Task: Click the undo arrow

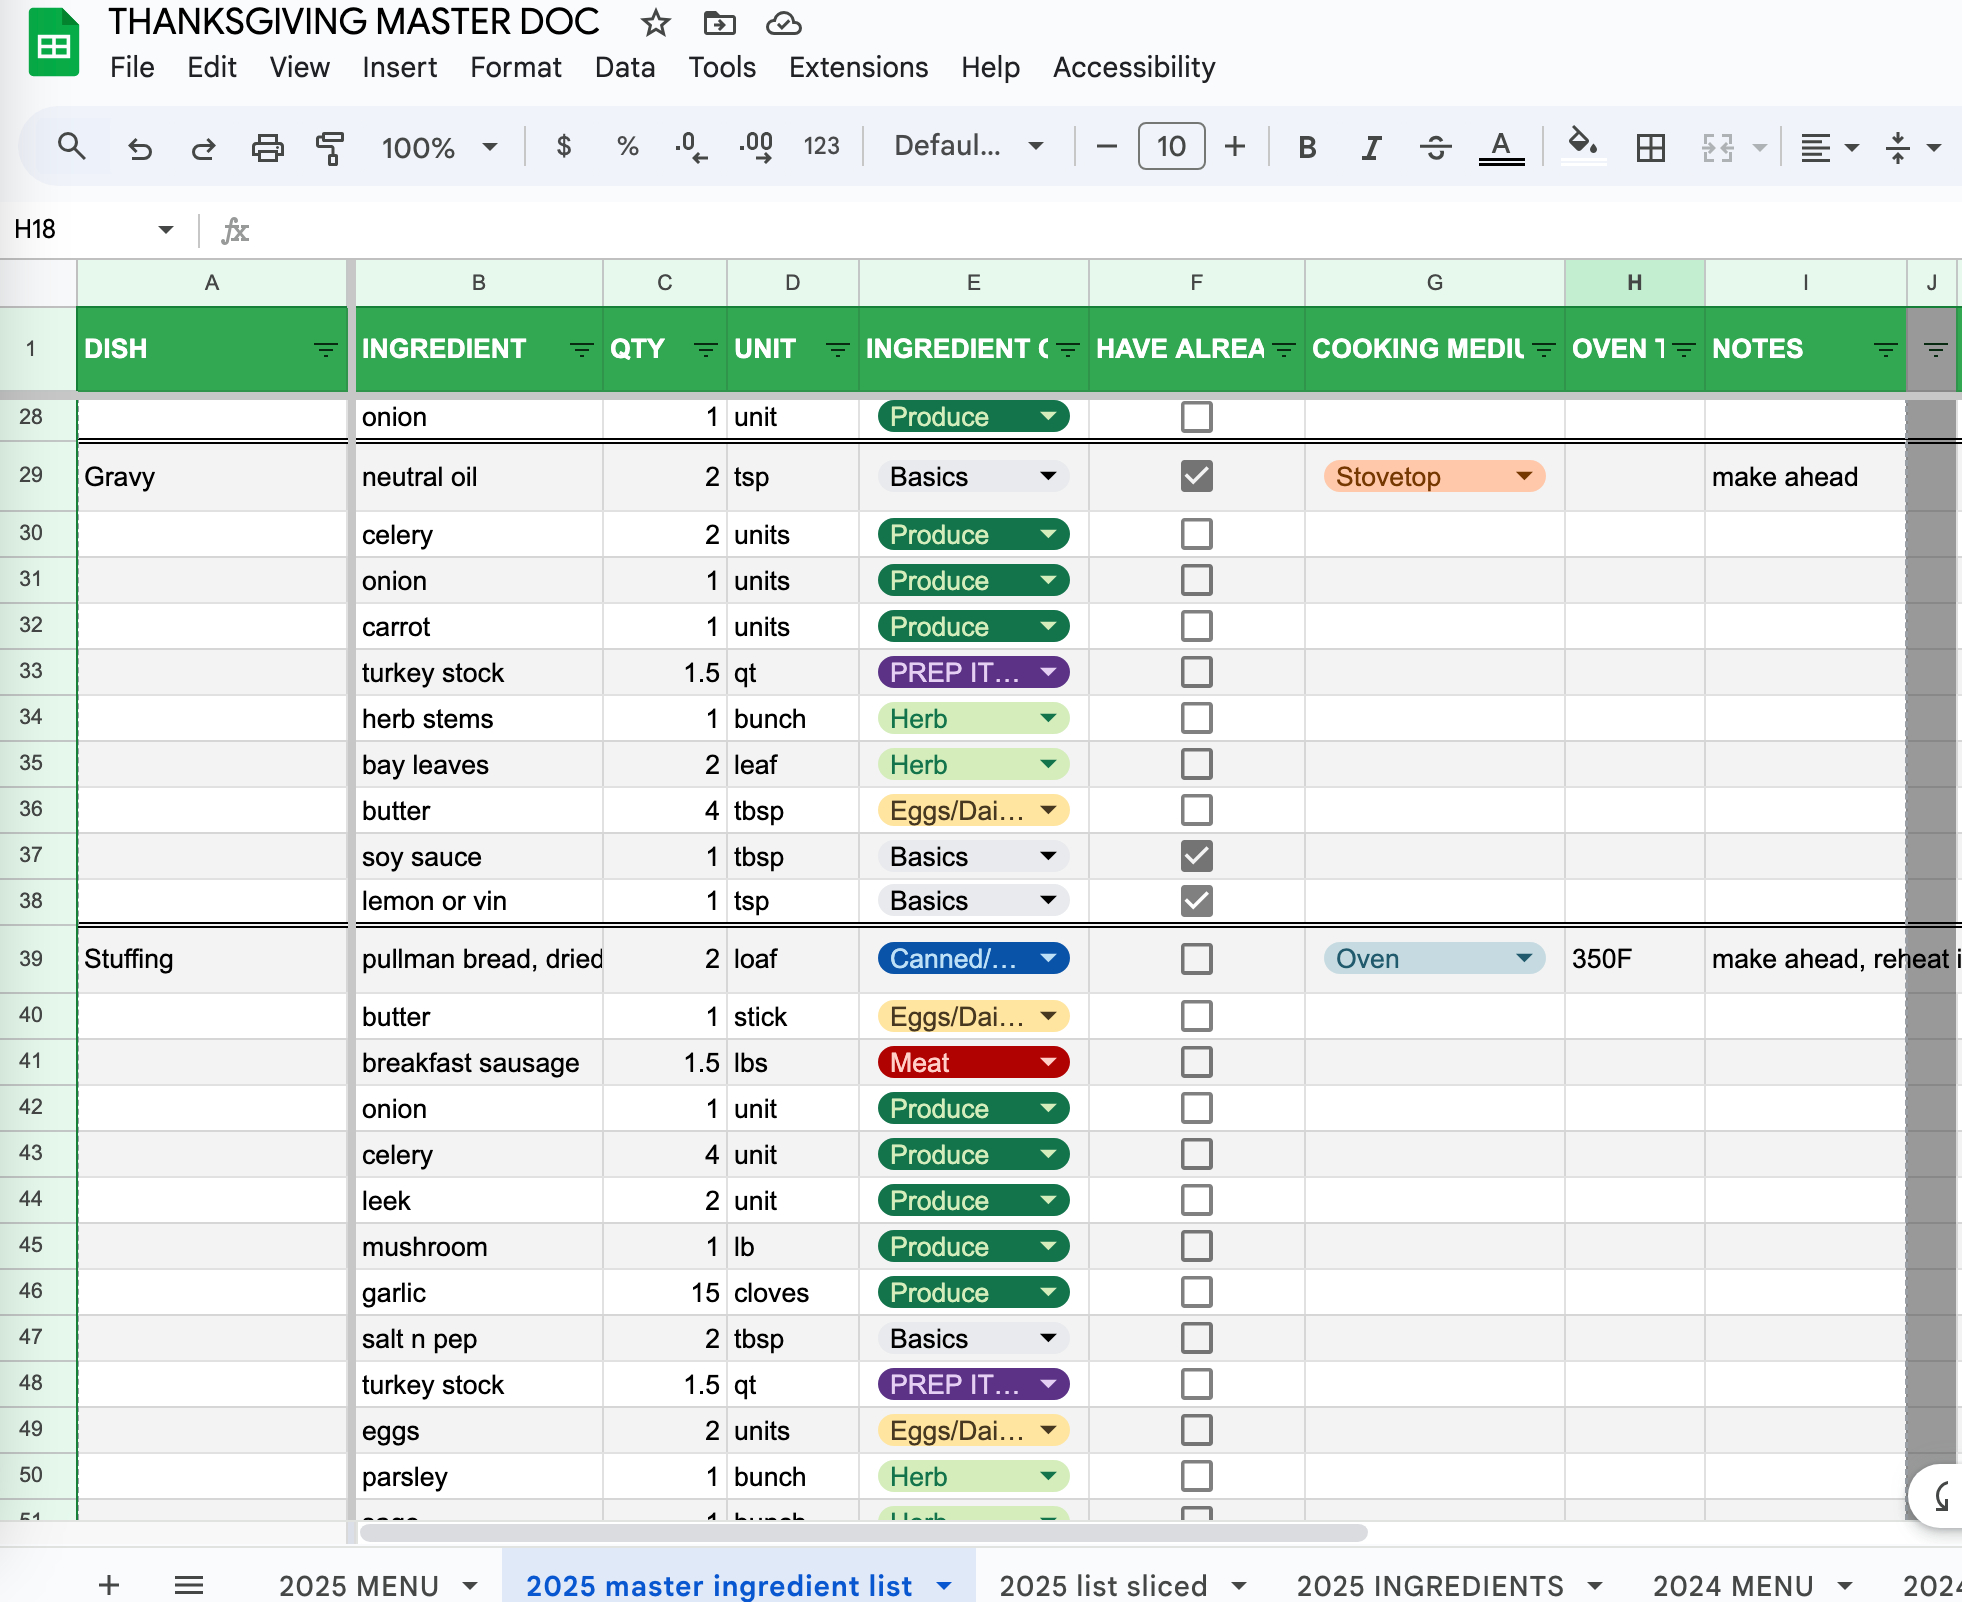Action: (140, 147)
